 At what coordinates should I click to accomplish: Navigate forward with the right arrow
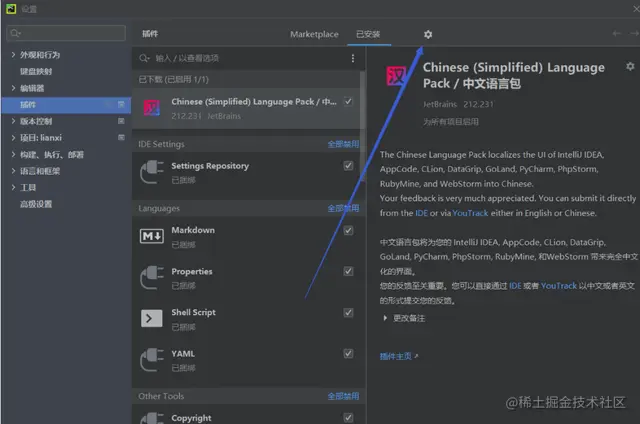click(634, 33)
